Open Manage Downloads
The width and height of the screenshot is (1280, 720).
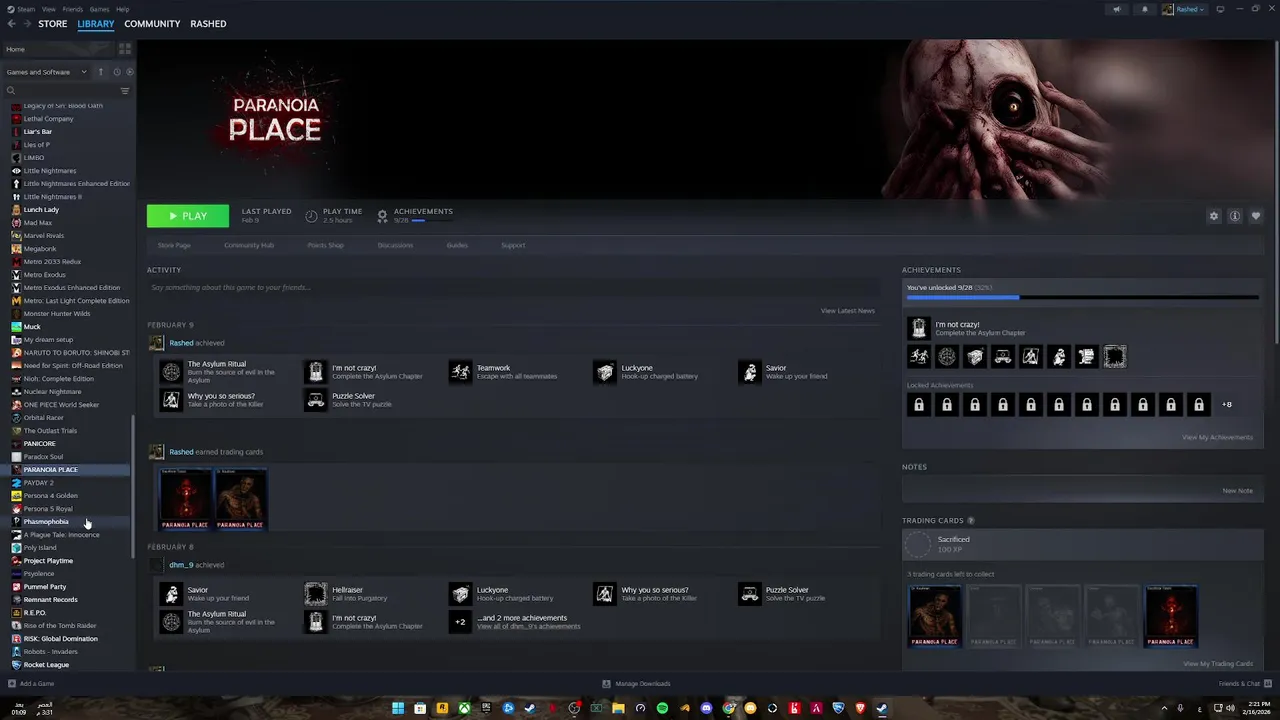click(636, 684)
